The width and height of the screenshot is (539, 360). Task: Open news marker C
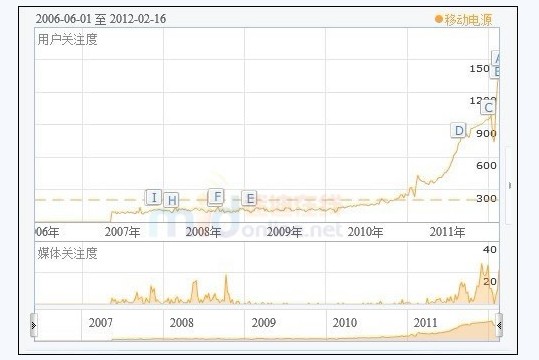[488, 108]
